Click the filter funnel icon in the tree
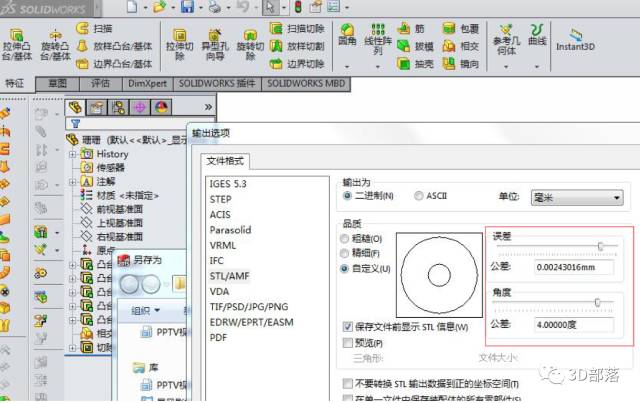Viewport: 640px width, 403px height. (76, 123)
